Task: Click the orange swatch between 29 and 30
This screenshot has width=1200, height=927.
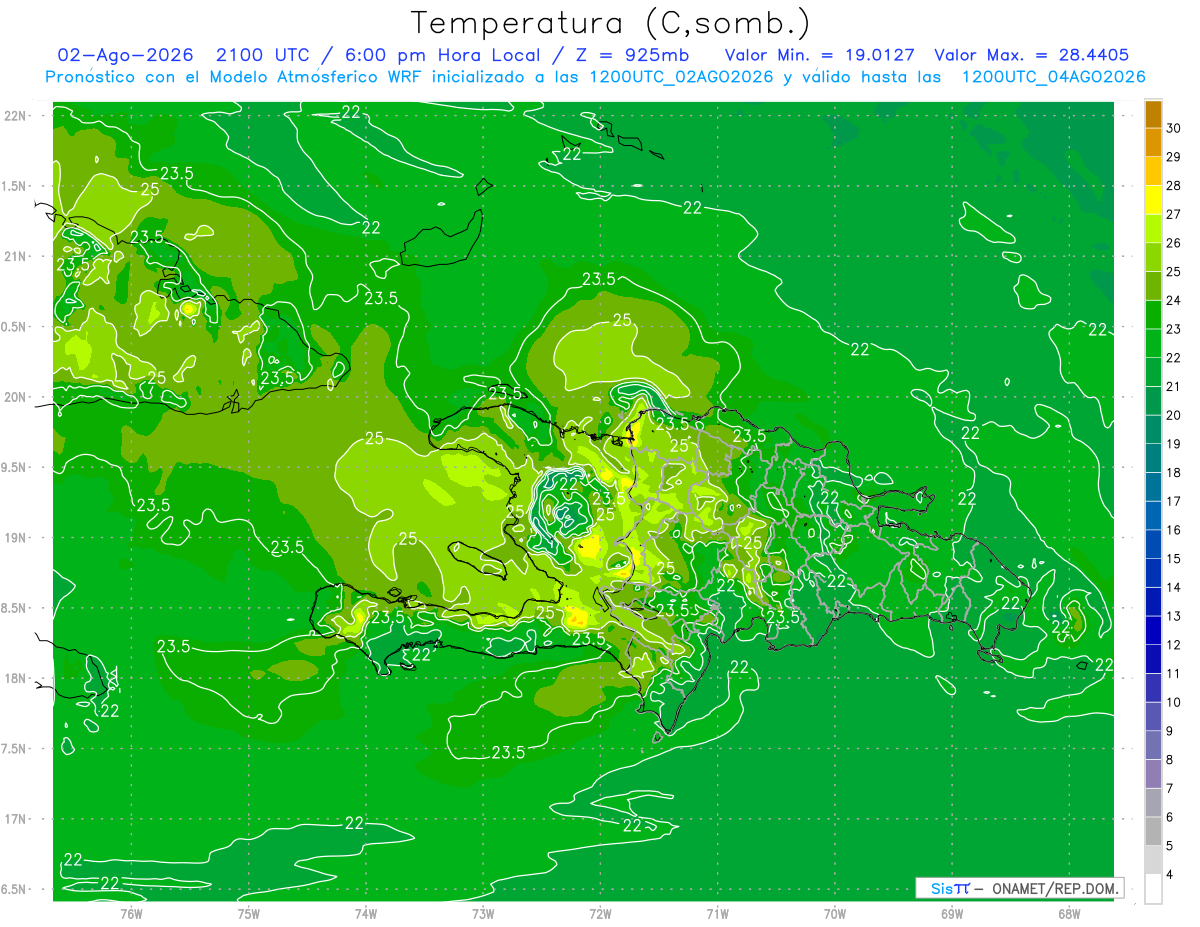Action: (x=1153, y=143)
